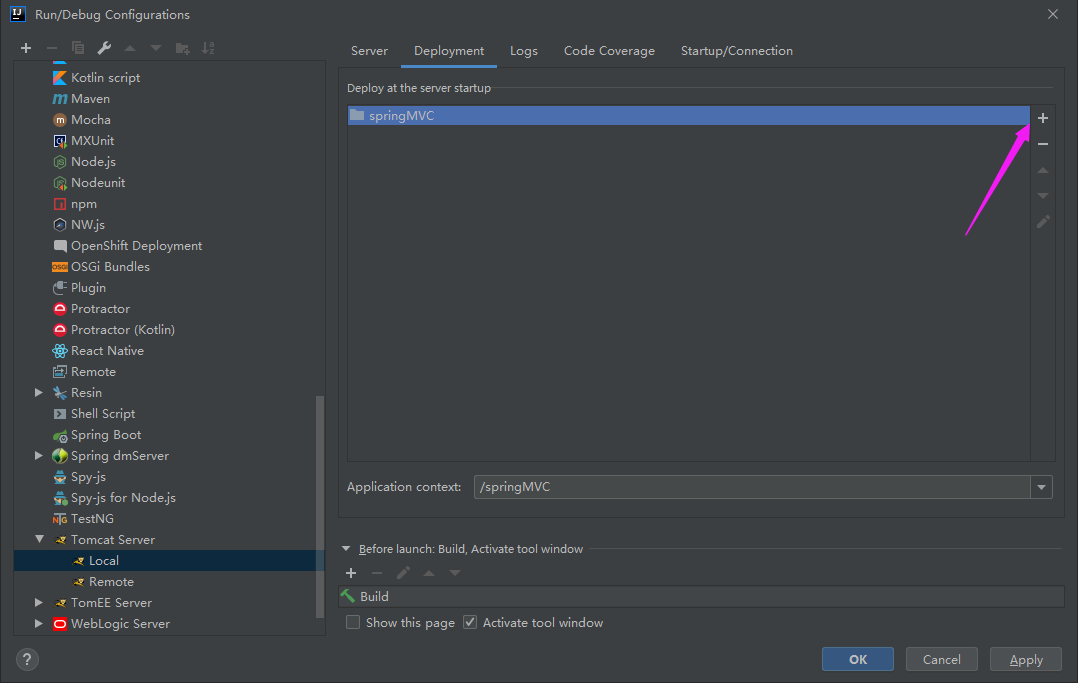Uncheck Activate tool window checkbox
This screenshot has width=1078, height=683.
pyautogui.click(x=470, y=622)
